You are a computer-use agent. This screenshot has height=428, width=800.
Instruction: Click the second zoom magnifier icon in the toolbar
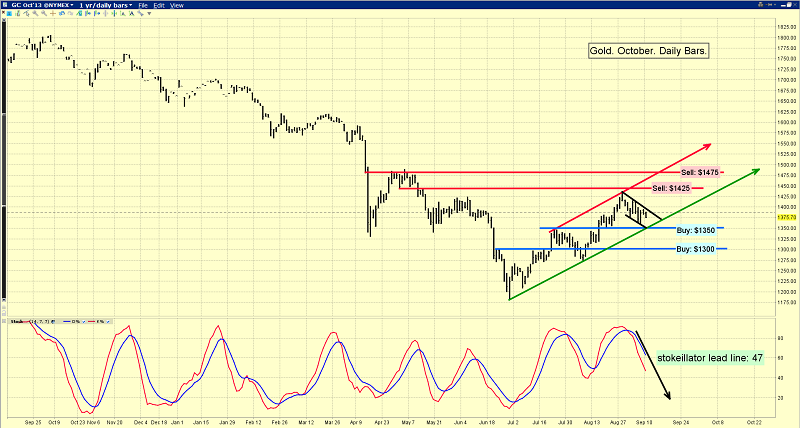pos(44,13)
